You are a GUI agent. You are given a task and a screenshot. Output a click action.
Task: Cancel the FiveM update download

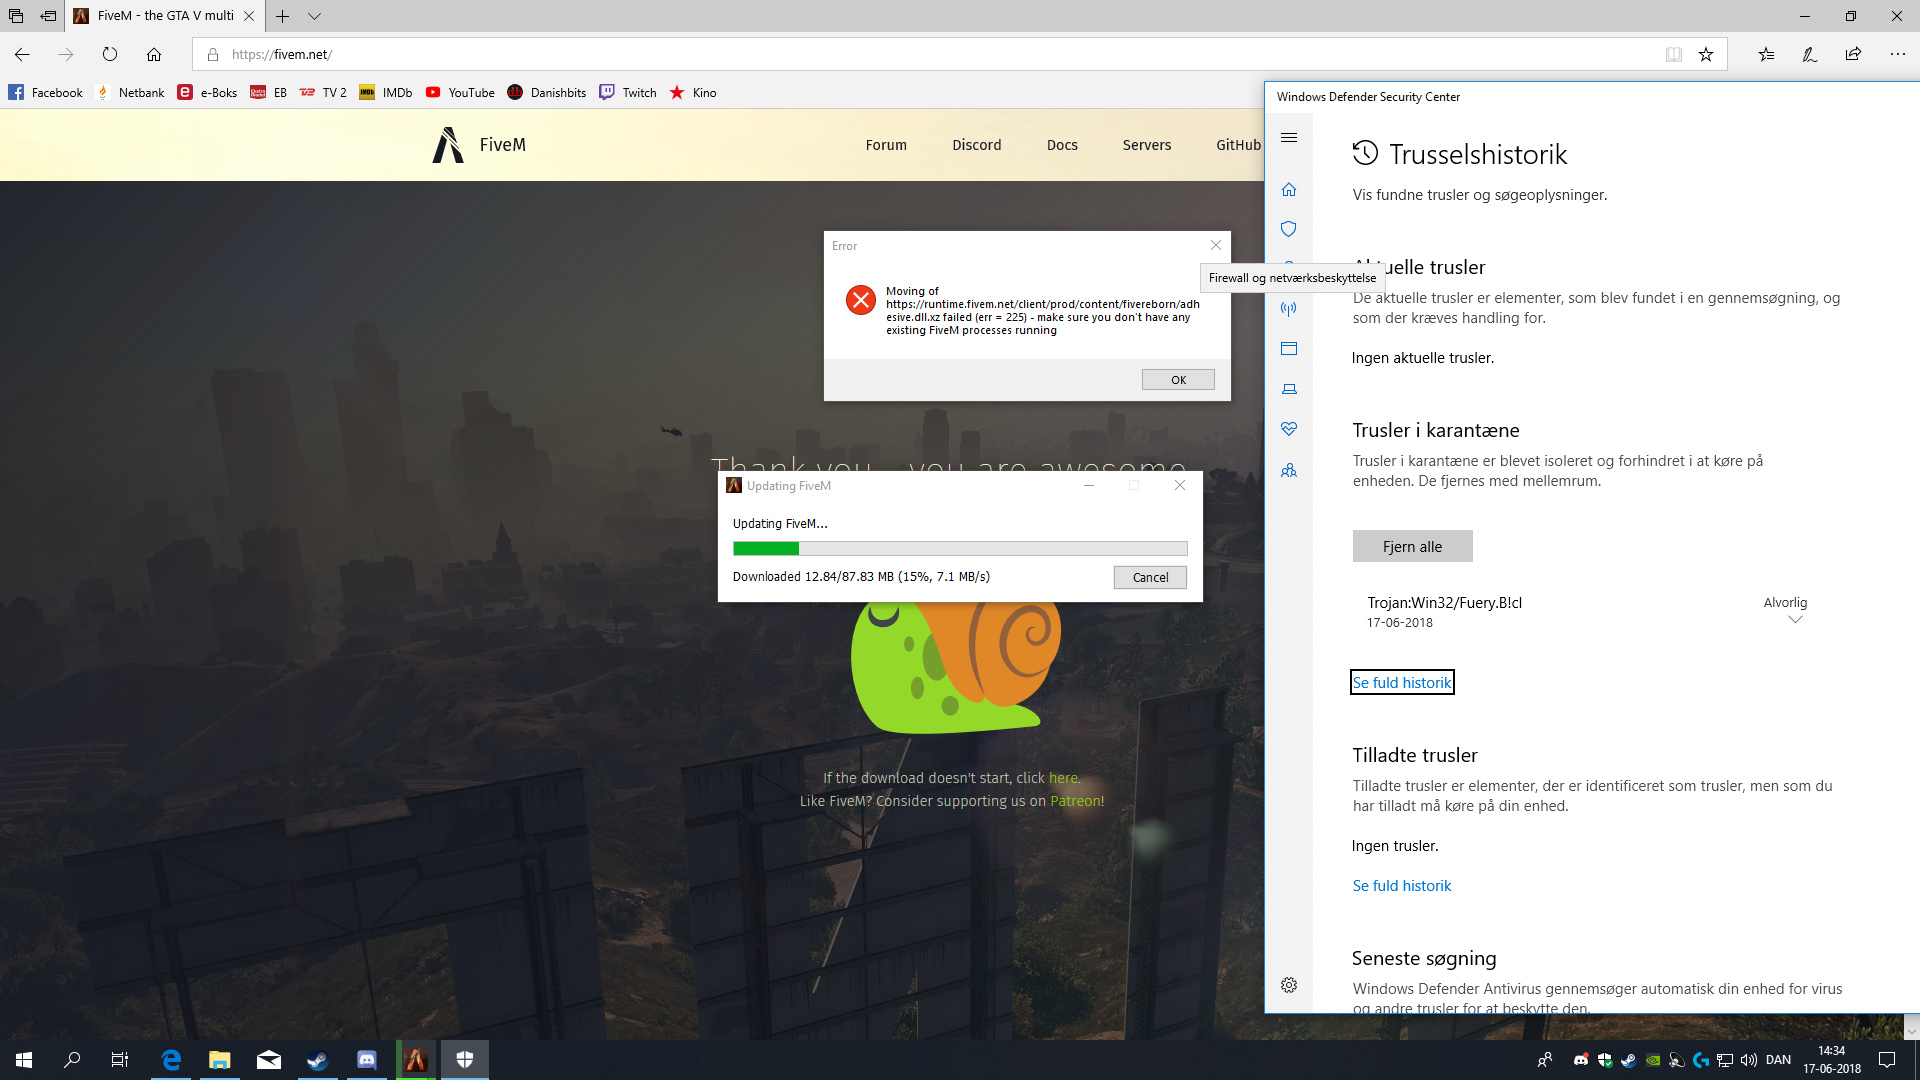pyautogui.click(x=1150, y=577)
